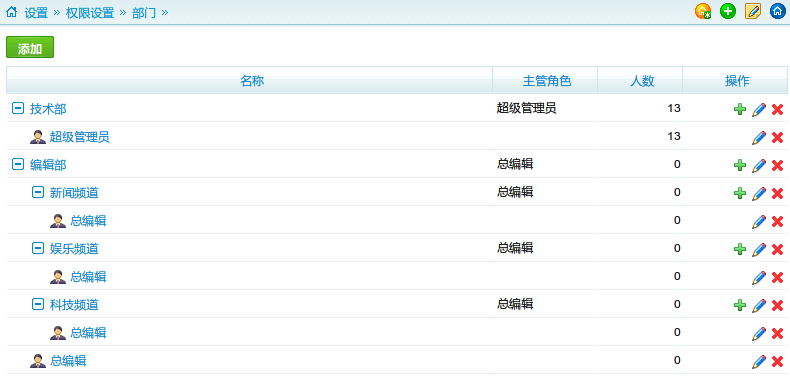Delete the 总编辑 role under 科技频道
Image resolution: width=790 pixels, height=384 pixels.
pyautogui.click(x=777, y=333)
